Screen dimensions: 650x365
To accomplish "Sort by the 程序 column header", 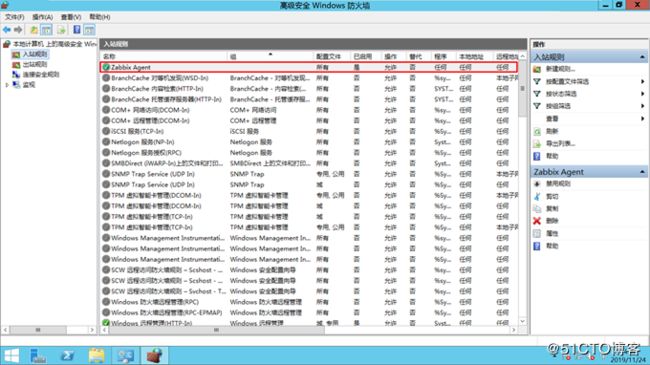I will pos(444,56).
